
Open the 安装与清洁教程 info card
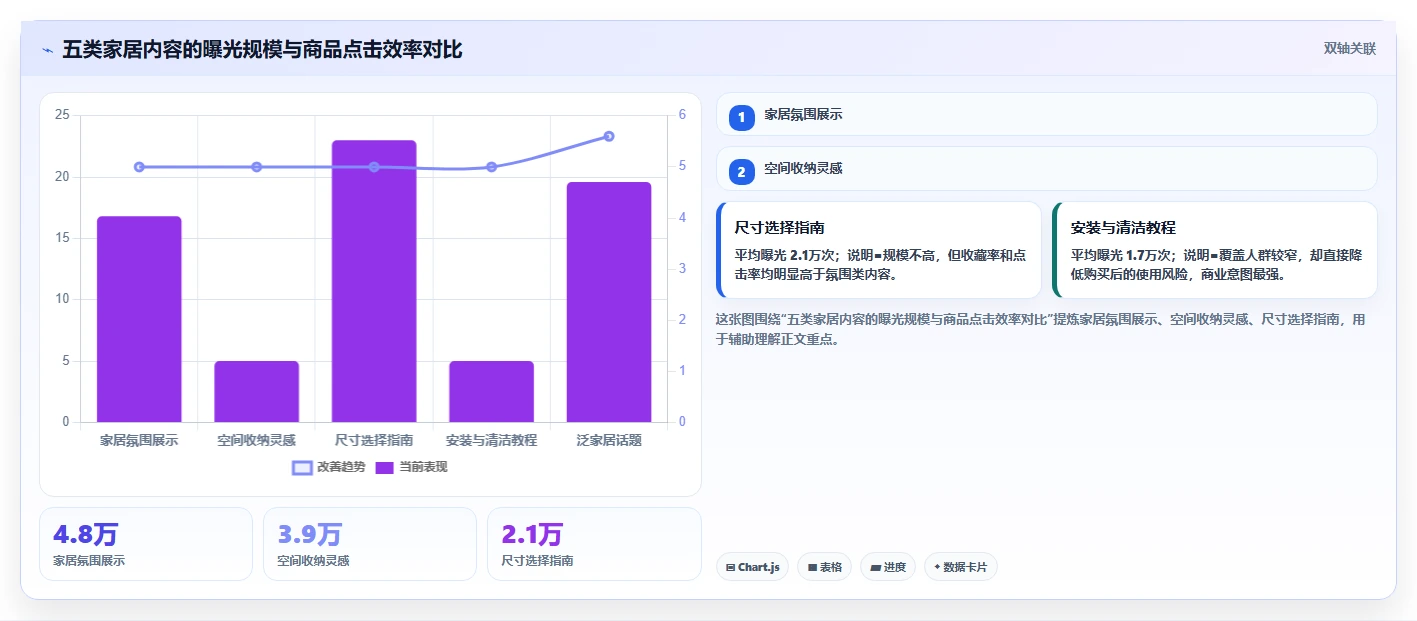1215,250
